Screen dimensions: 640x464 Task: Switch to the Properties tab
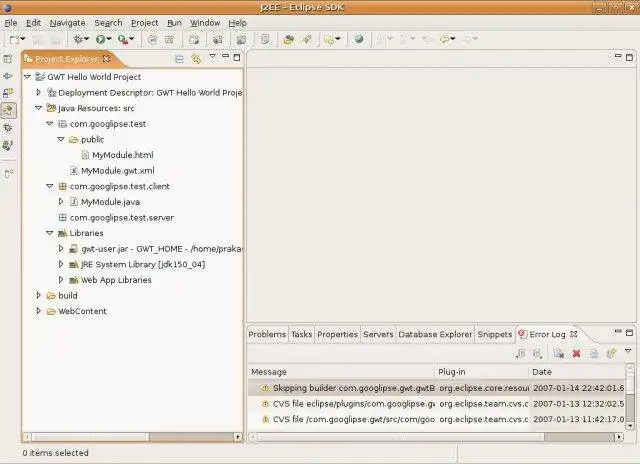pyautogui.click(x=337, y=334)
